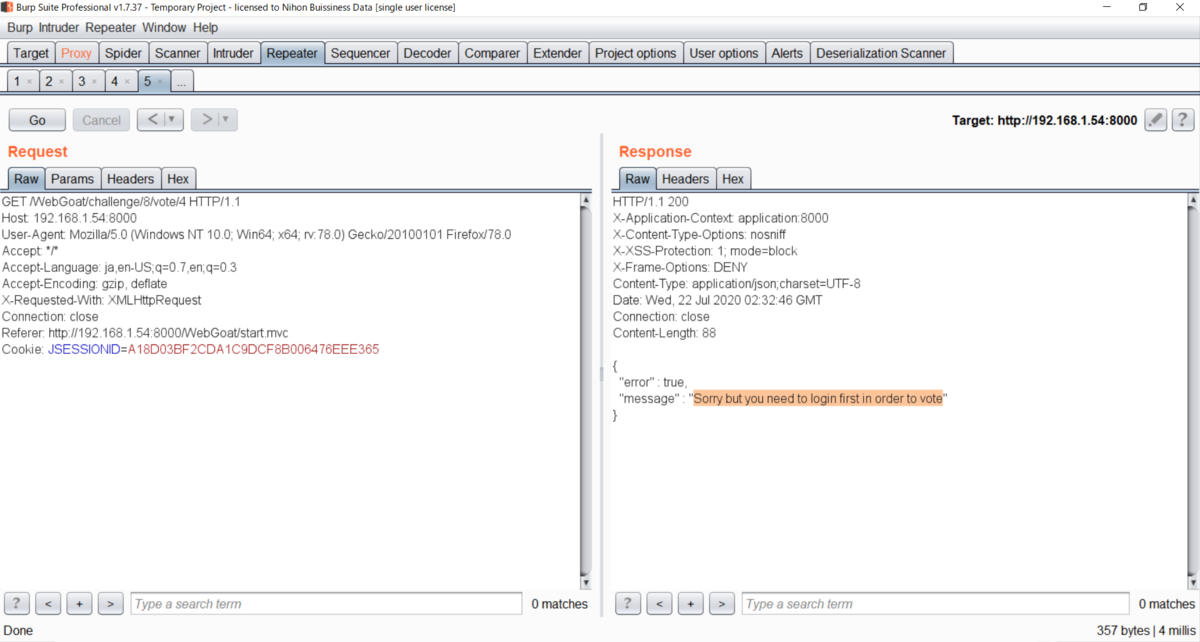Show response Raw view
The height and width of the screenshot is (642, 1200).
click(638, 179)
